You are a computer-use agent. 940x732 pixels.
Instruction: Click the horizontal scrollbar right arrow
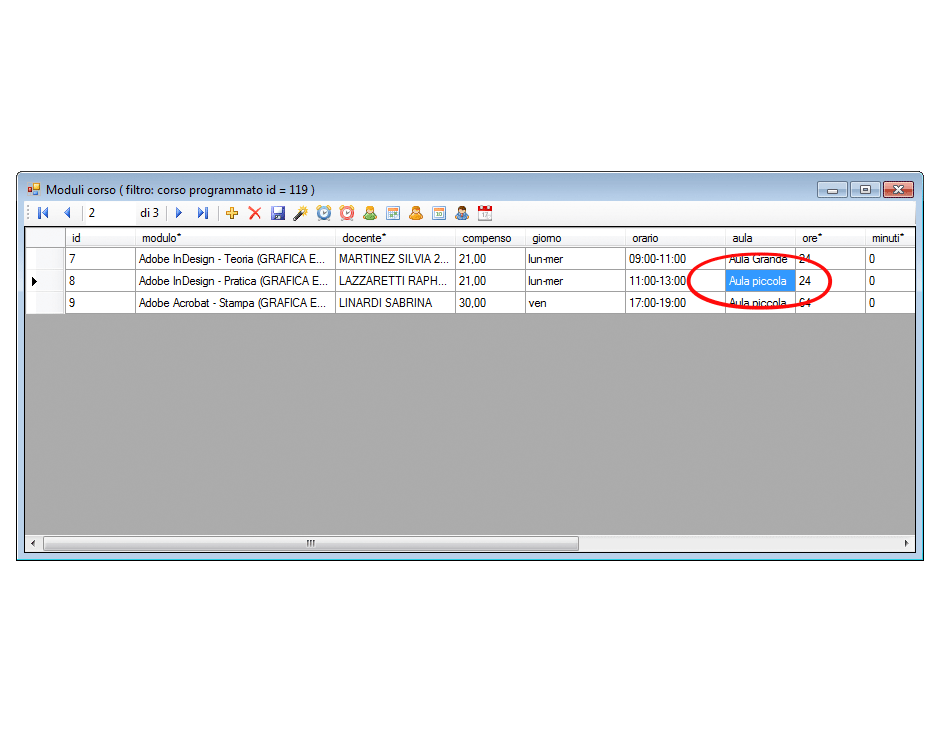pos(906,543)
